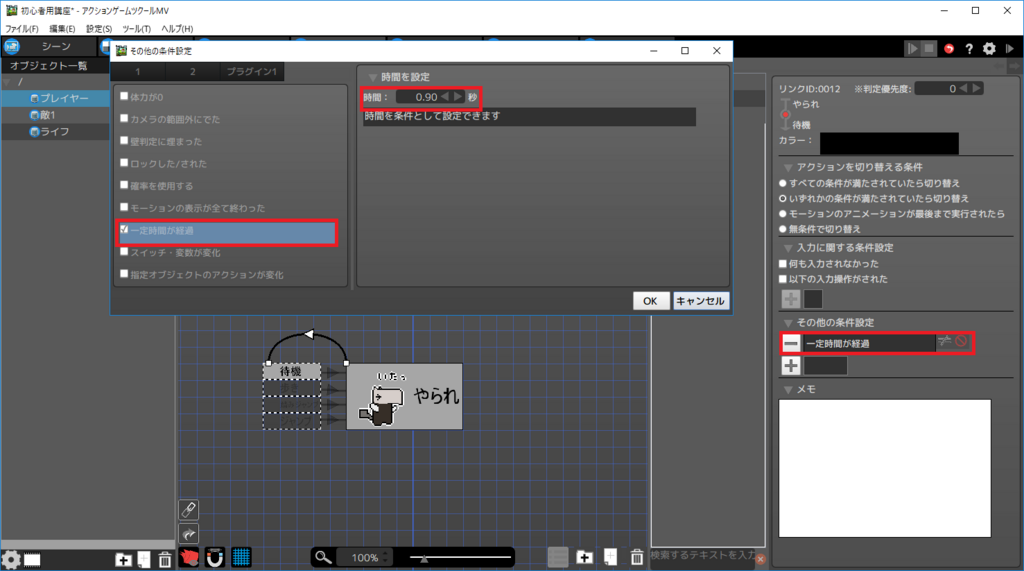Click the link tool icon on canvas
Viewport: 1024px width, 571px height.
pyautogui.click(x=189, y=510)
